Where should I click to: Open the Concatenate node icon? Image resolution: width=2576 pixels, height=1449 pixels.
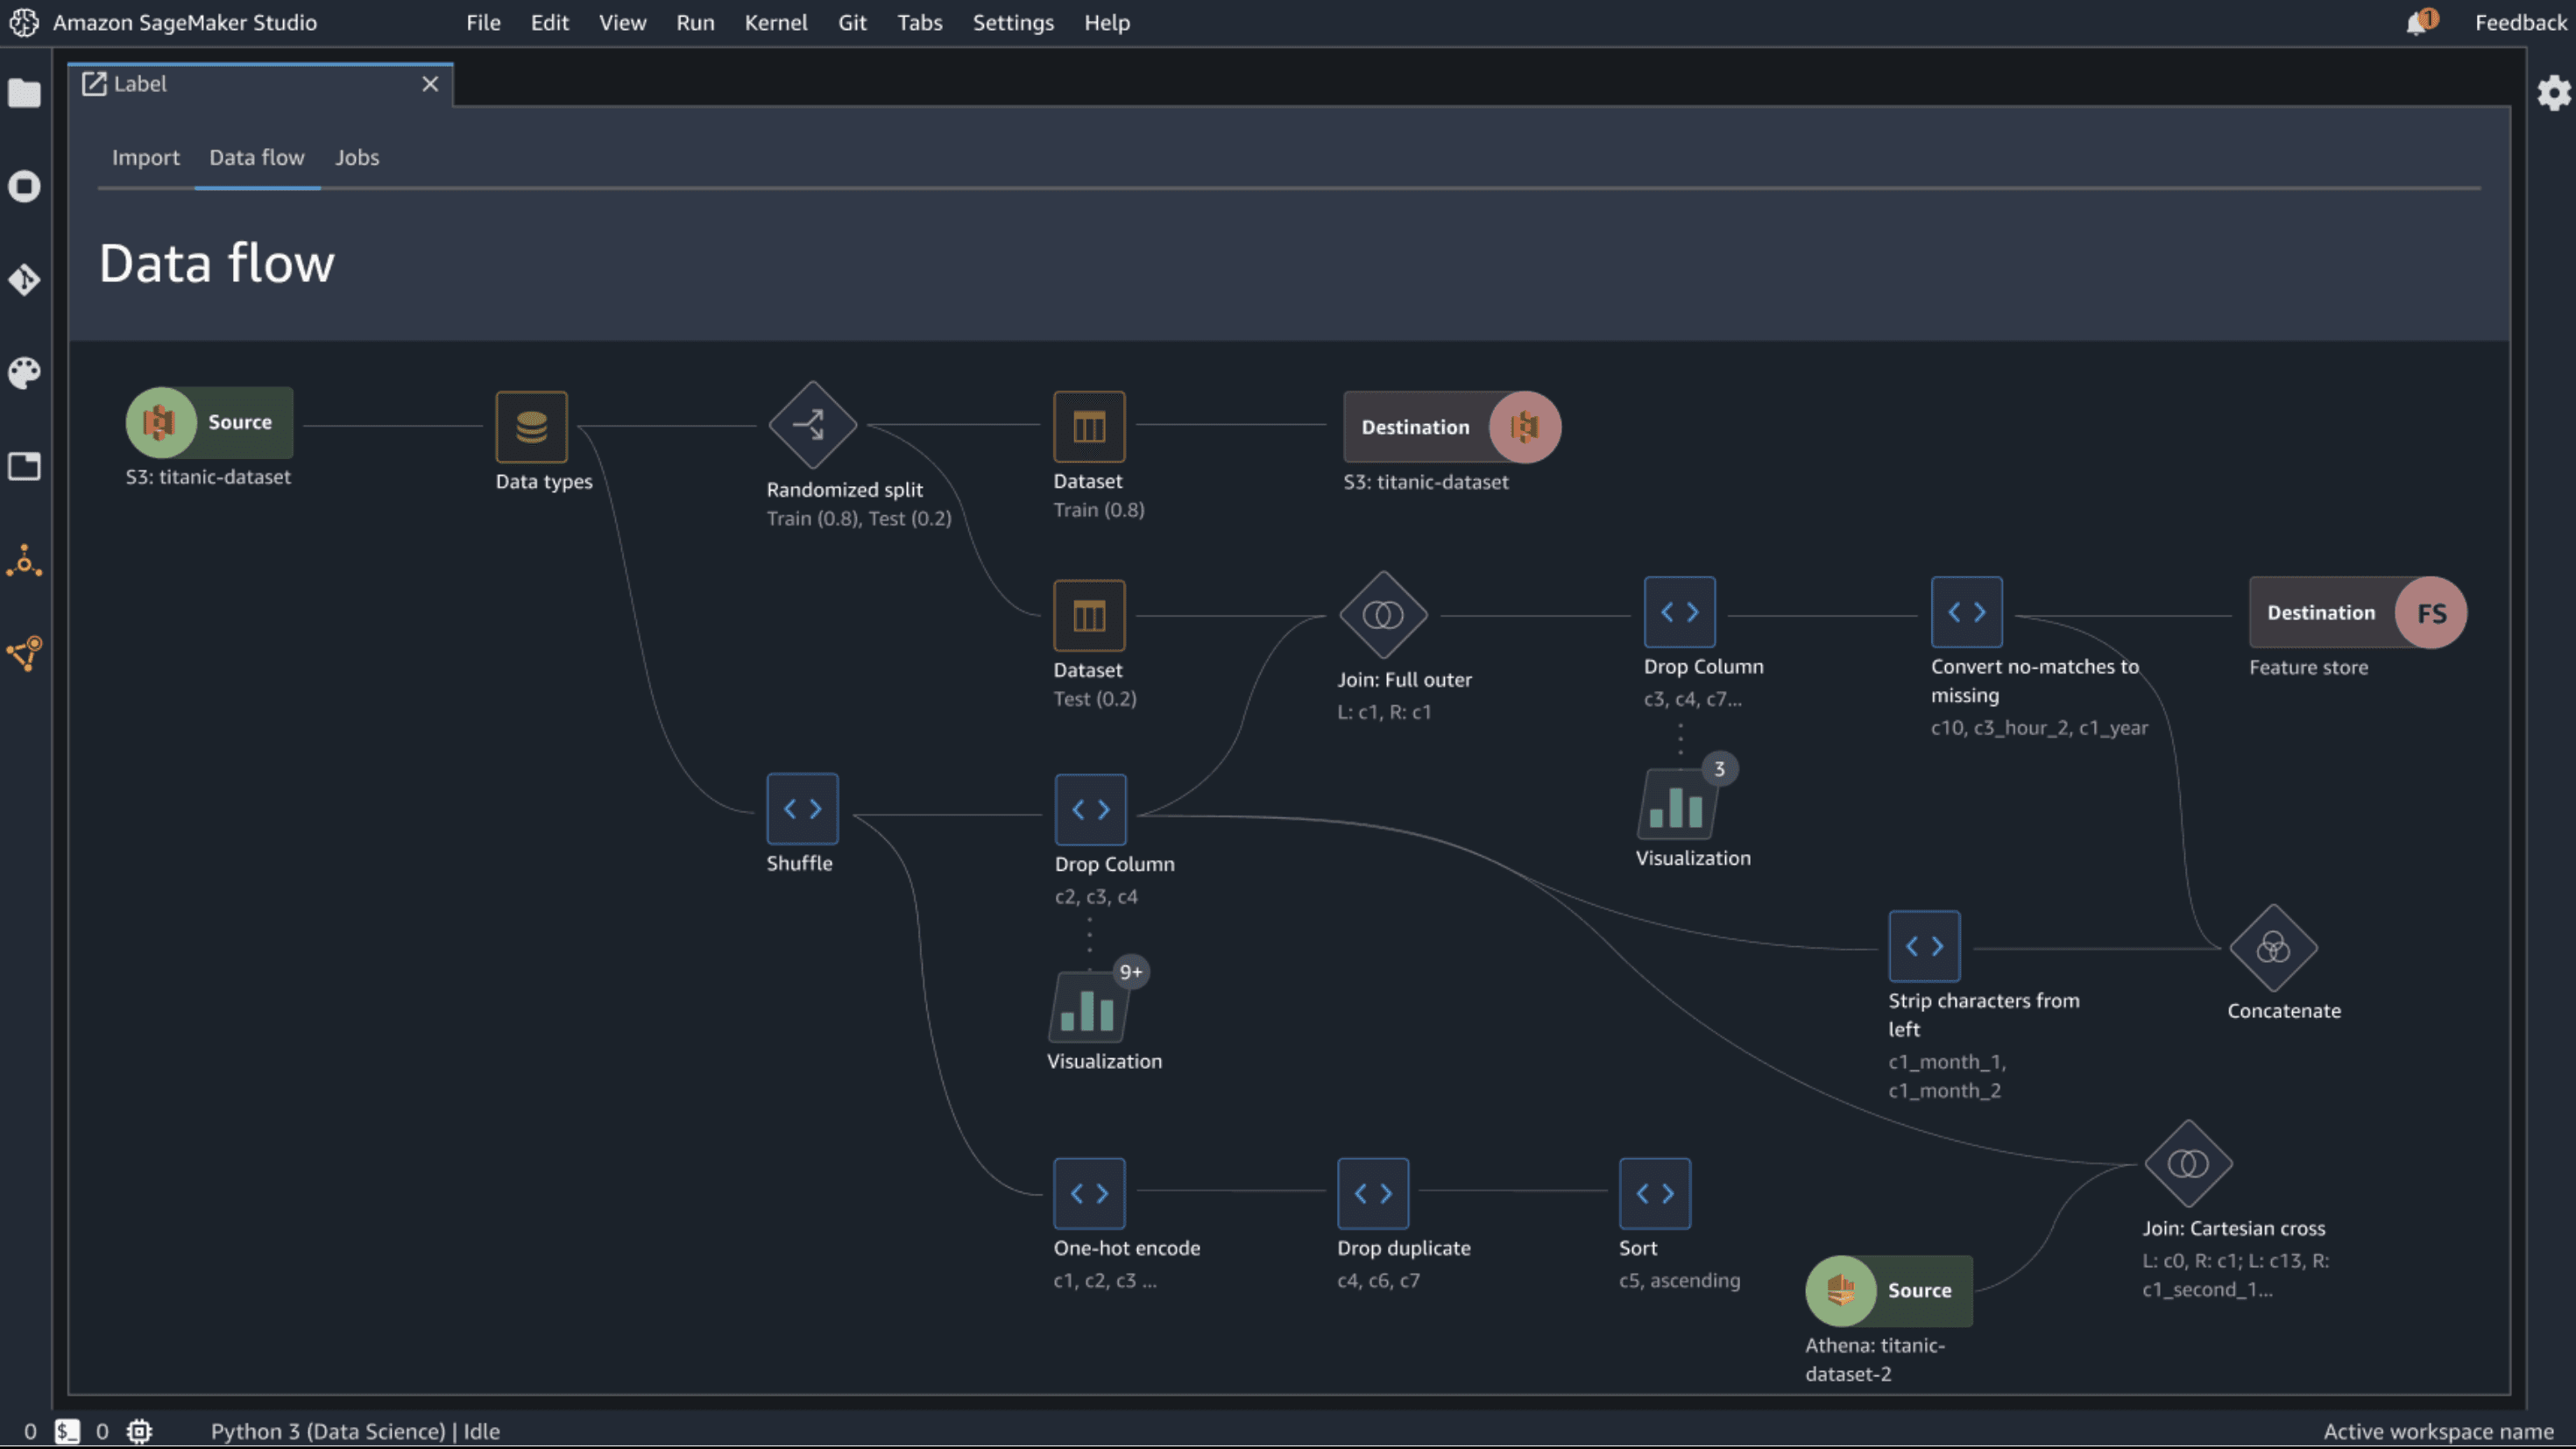2273,947
